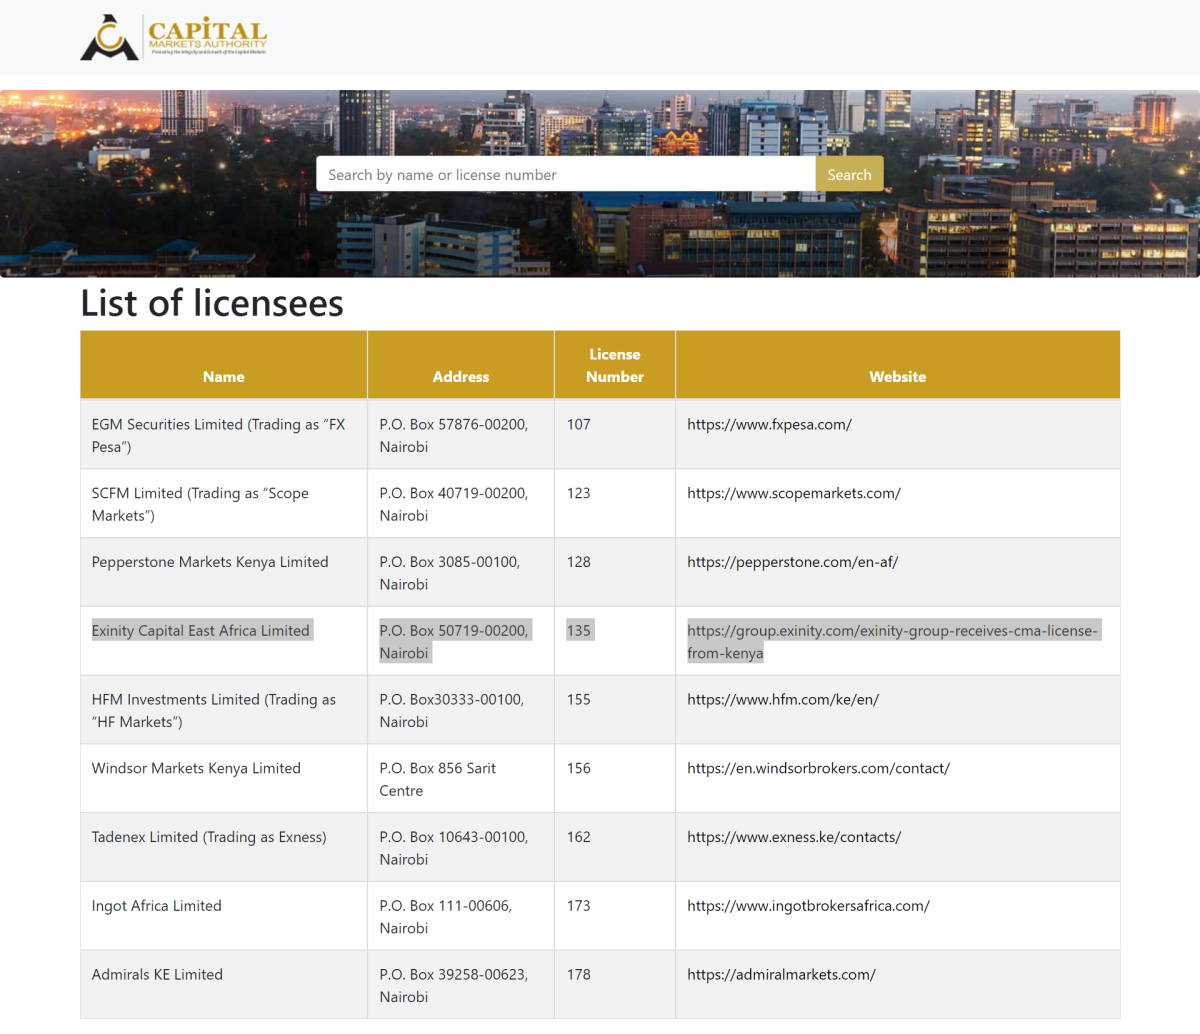Follow the Exness contacts website link
Image resolution: width=1200 pixels, height=1034 pixels.
[794, 837]
